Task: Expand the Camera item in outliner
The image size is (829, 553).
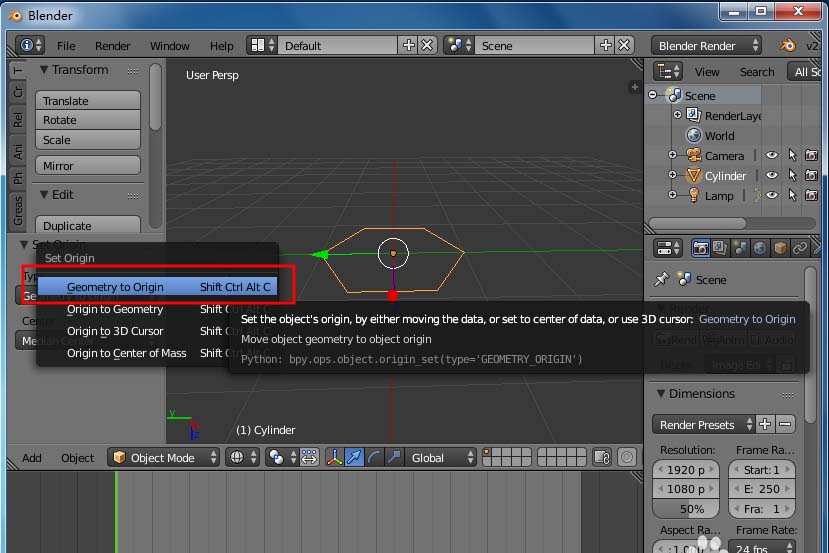Action: tap(673, 156)
